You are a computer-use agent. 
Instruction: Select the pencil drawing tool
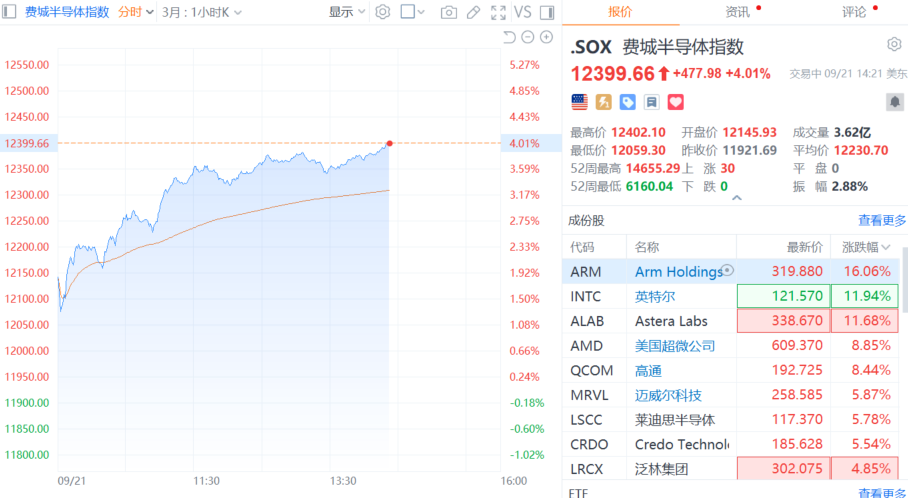[x=474, y=12]
